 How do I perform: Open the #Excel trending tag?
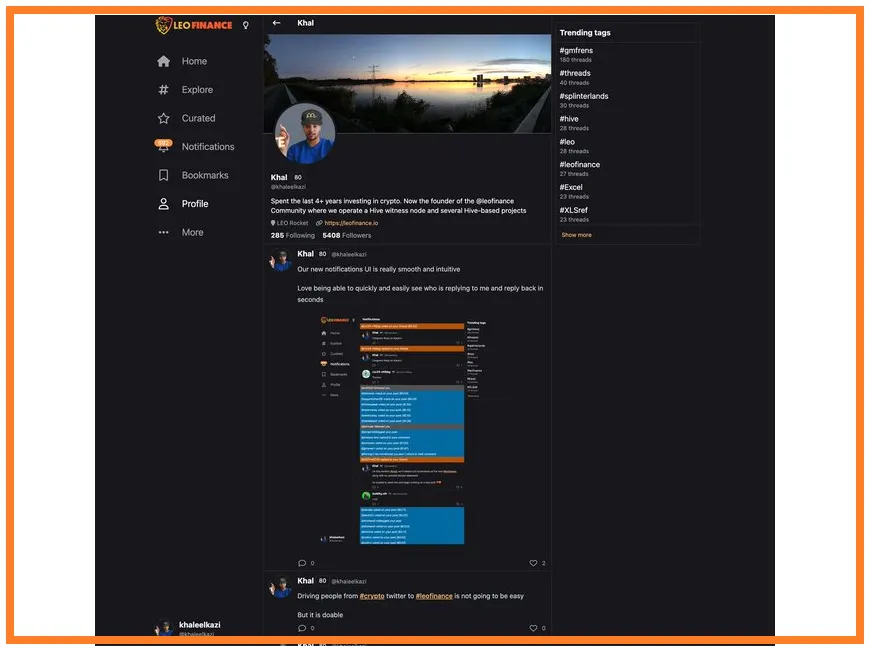(571, 187)
